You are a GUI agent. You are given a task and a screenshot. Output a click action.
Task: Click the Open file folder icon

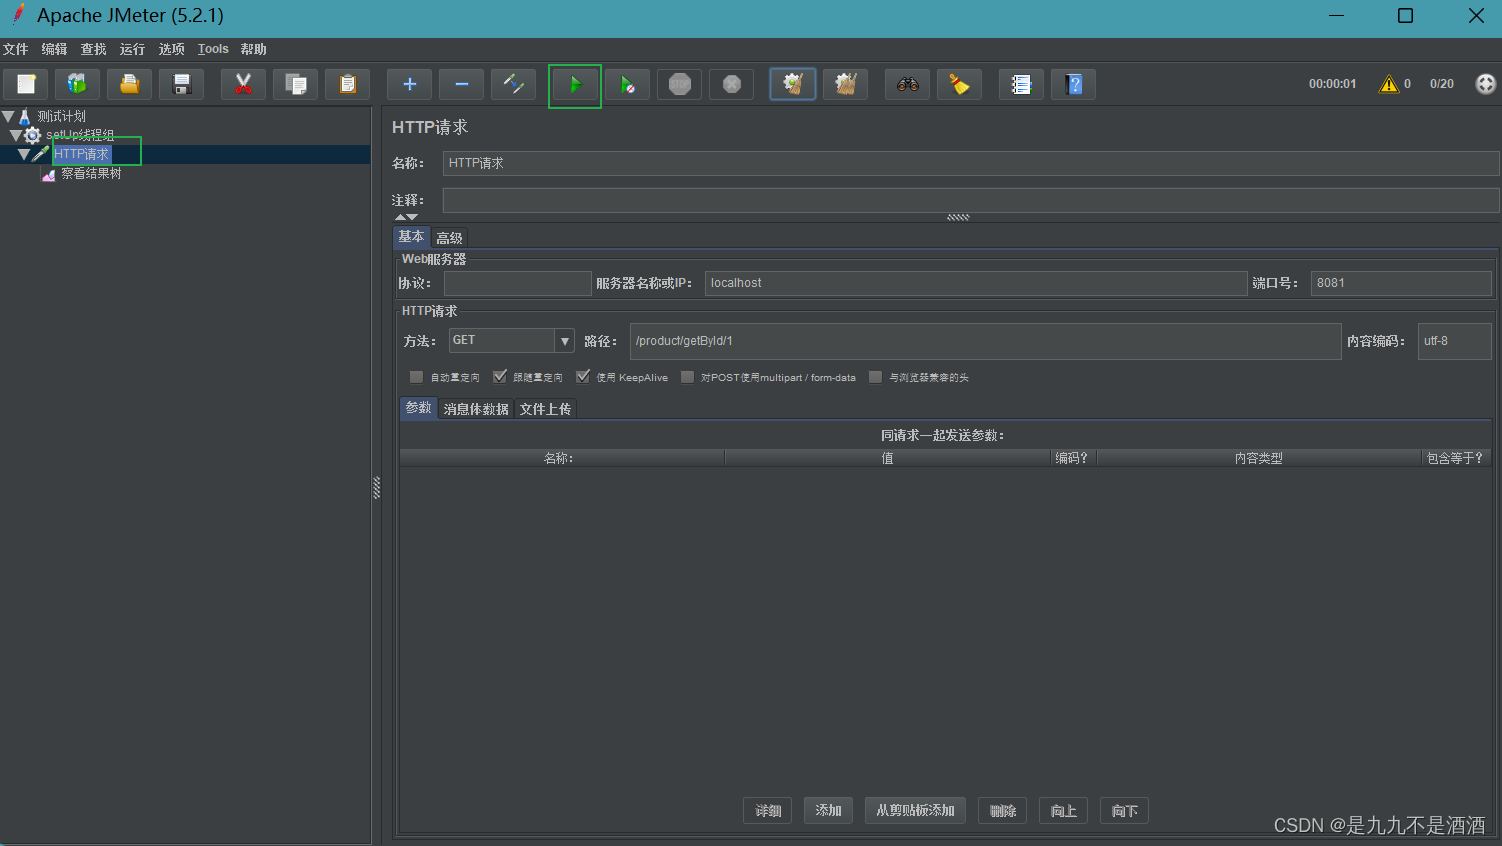click(x=130, y=84)
